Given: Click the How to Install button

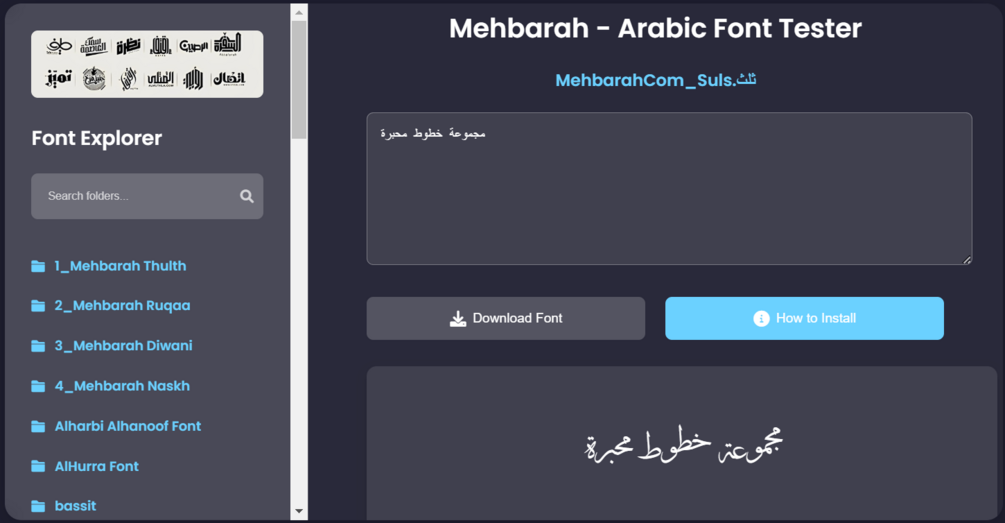Looking at the screenshot, I should pyautogui.click(x=804, y=319).
